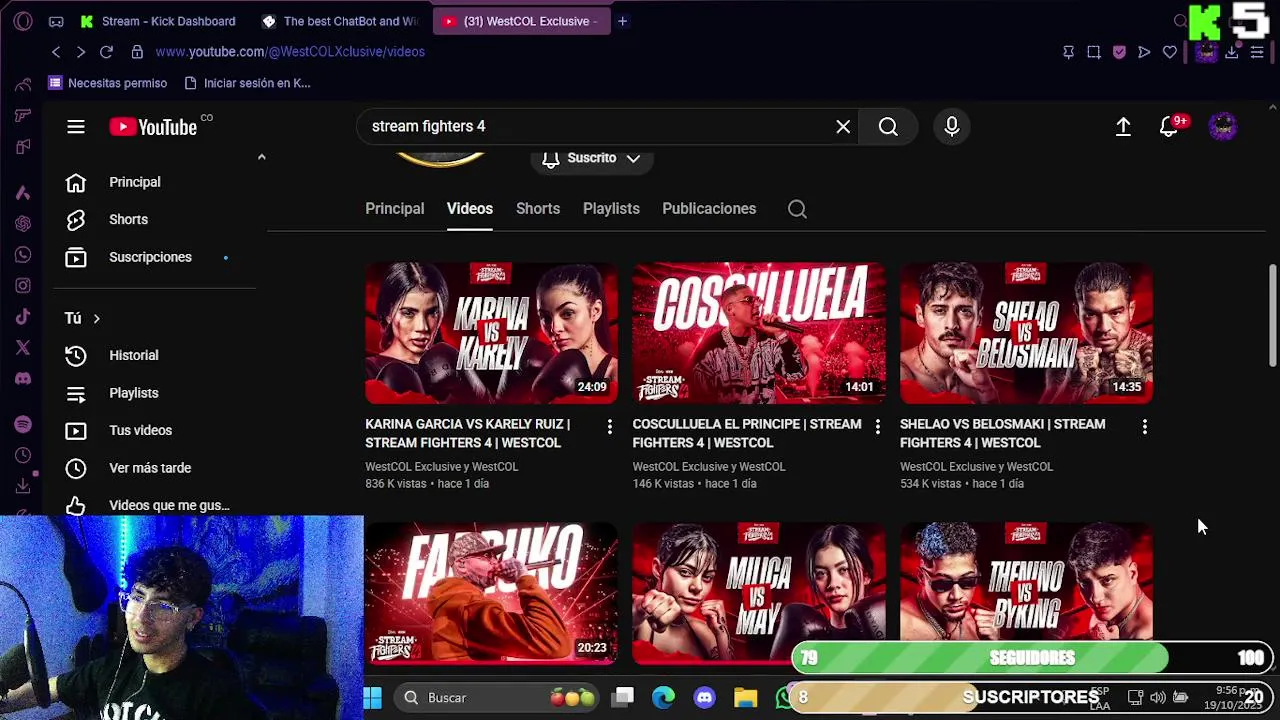The width and height of the screenshot is (1280, 720).
Task: Reload the page
Action: click(x=106, y=52)
